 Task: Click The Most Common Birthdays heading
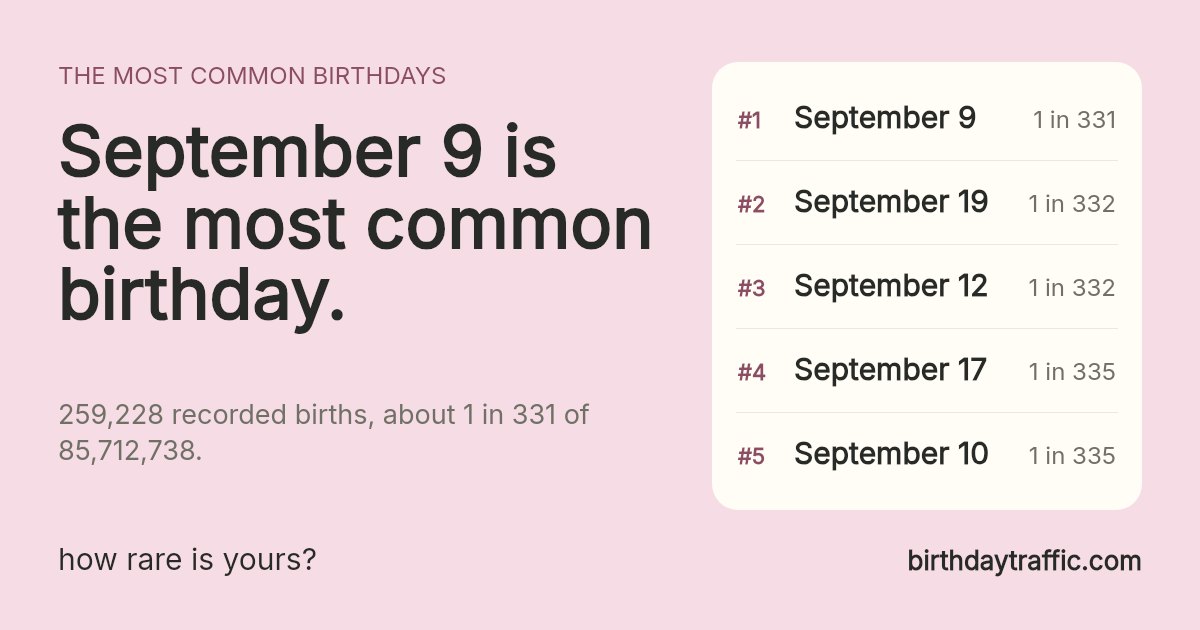point(252,76)
